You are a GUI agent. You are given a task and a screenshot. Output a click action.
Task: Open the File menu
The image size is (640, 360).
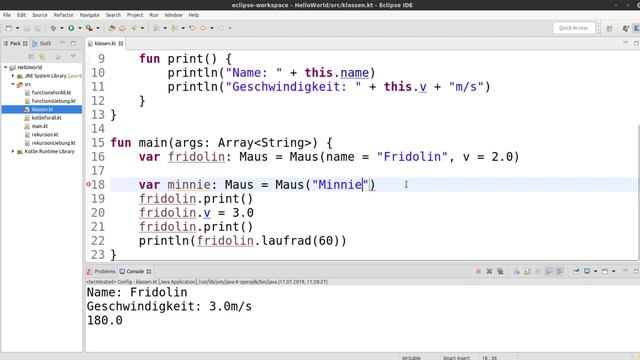click(x=7, y=15)
